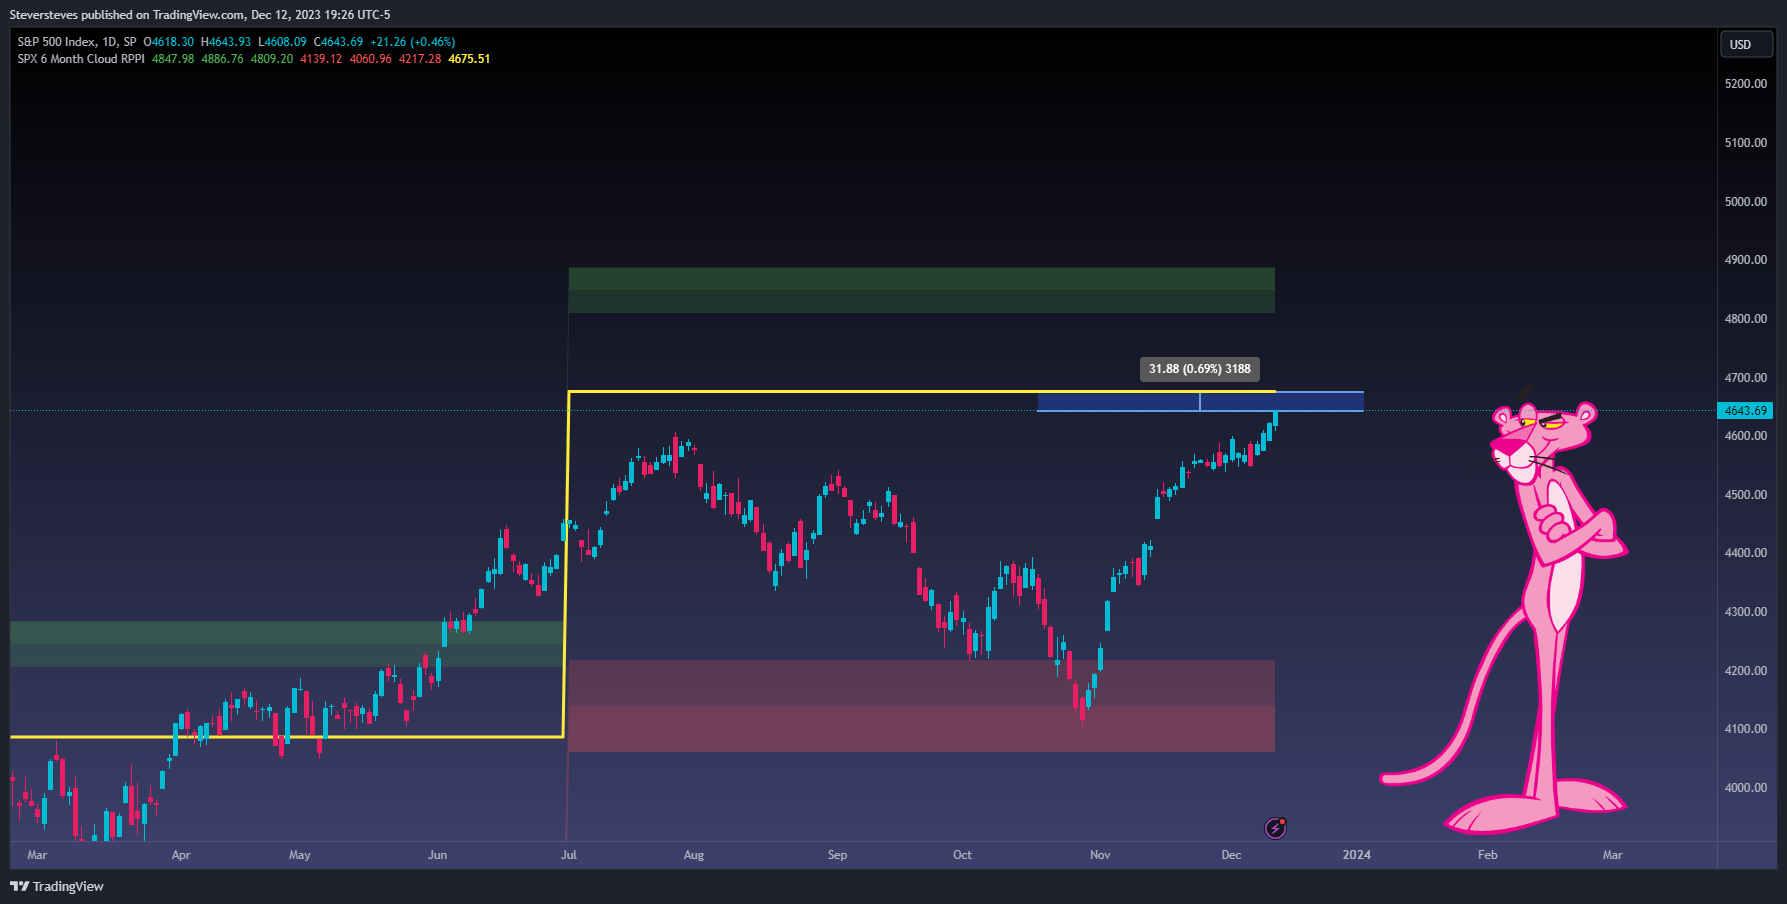The height and width of the screenshot is (904, 1787).
Task: Click the May time axis label
Action: click(x=300, y=855)
